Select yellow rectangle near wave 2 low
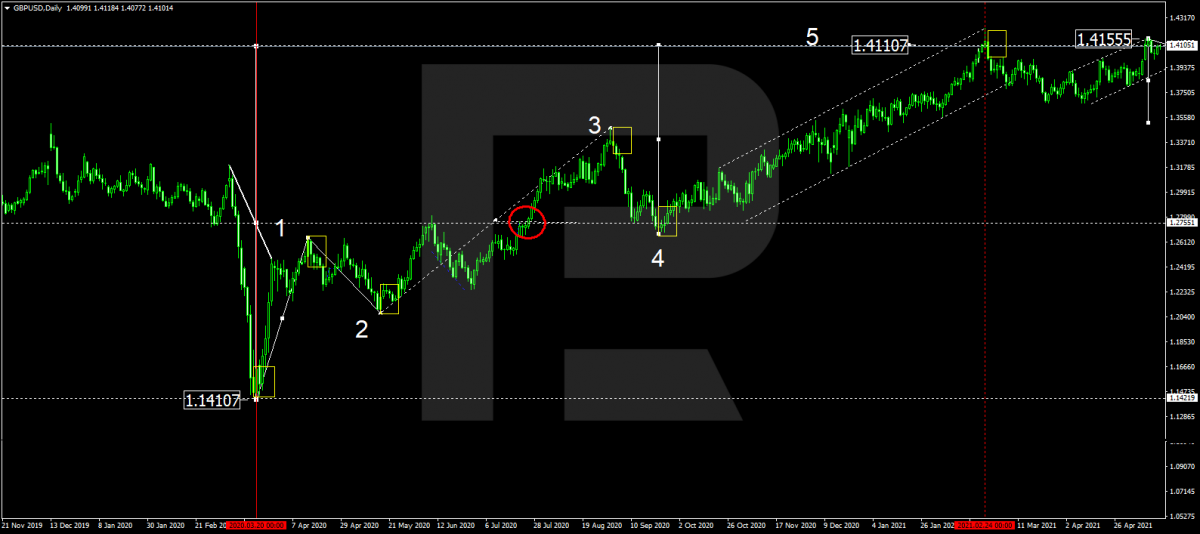The height and width of the screenshot is (534, 1200). 389,299
